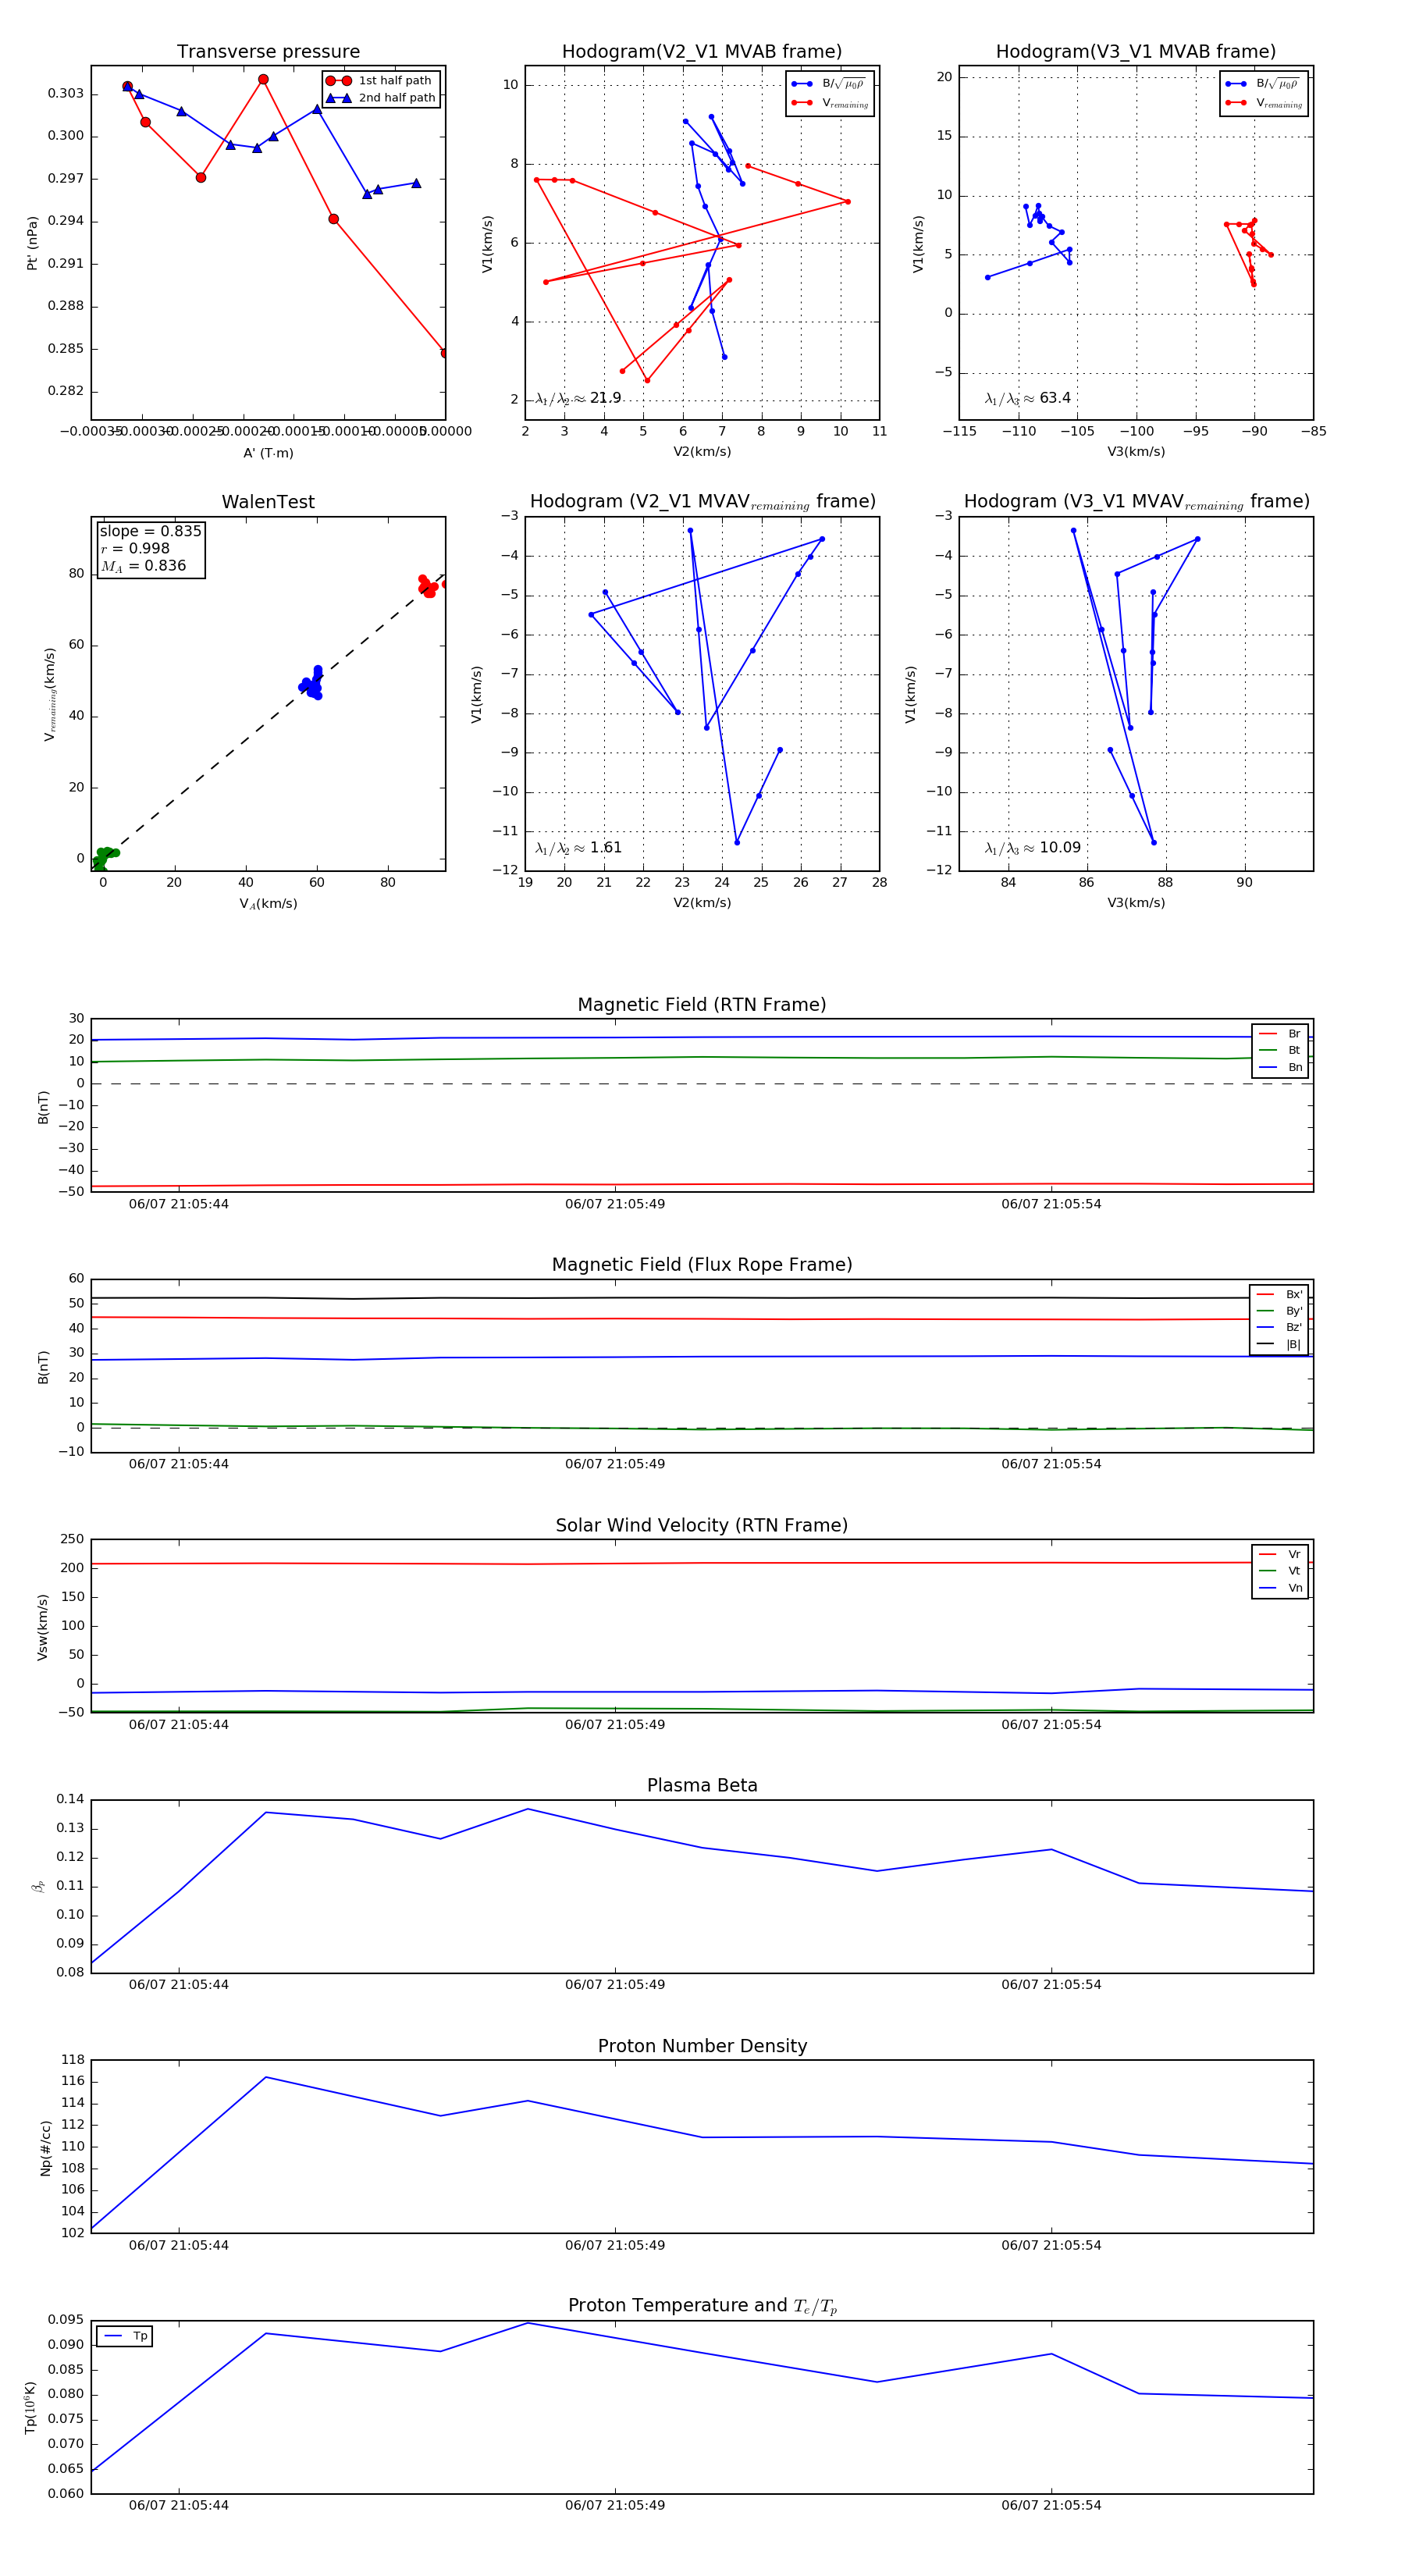Select the Bz' legend entry
This screenshot has height=2576, width=1405.
click(1279, 1328)
